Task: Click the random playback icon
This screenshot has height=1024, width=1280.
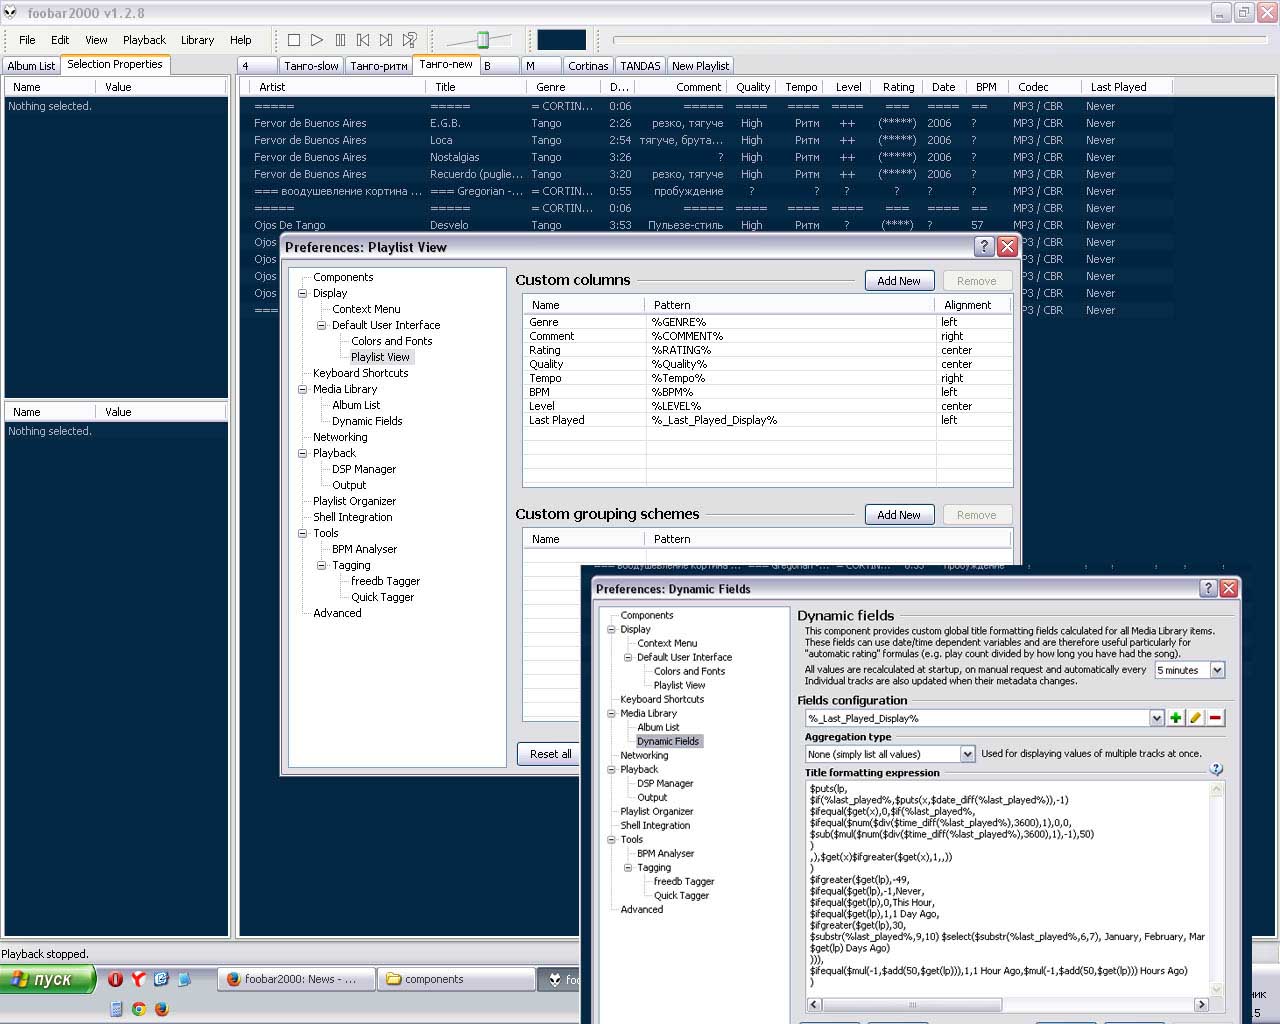Action: 409,40
